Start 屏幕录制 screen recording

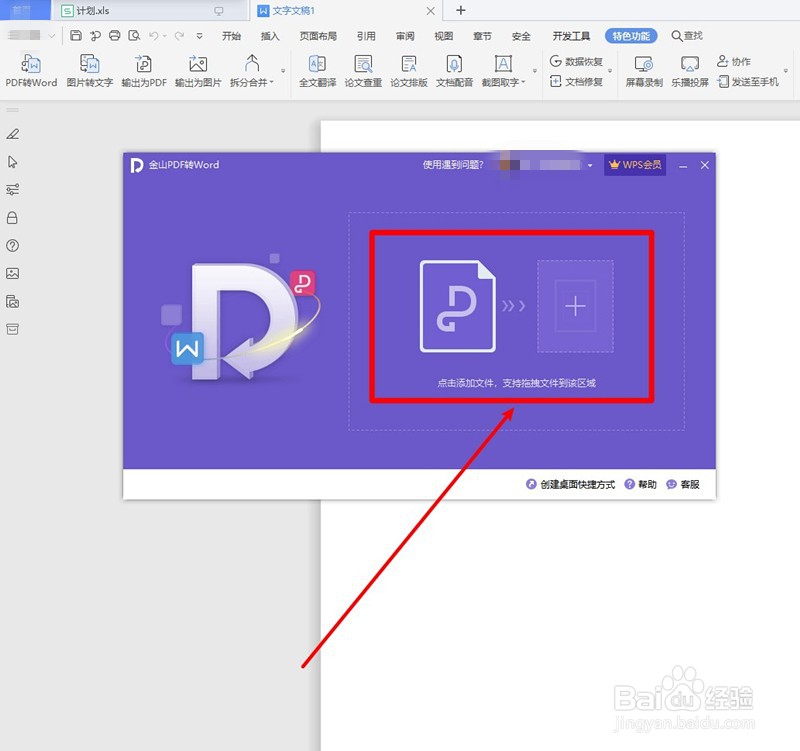click(x=644, y=70)
